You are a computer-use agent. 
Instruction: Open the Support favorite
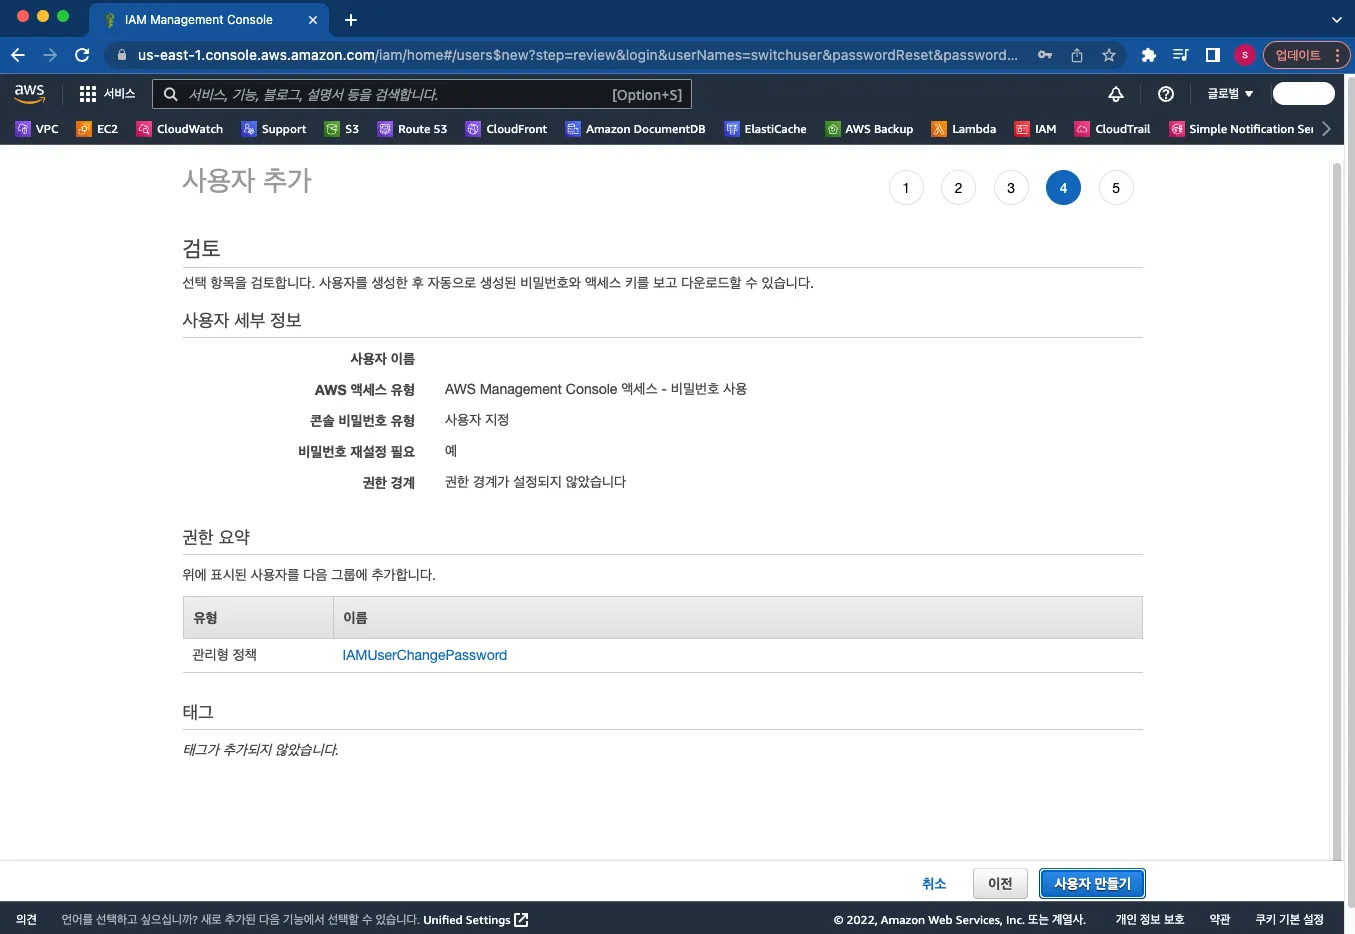coord(274,129)
